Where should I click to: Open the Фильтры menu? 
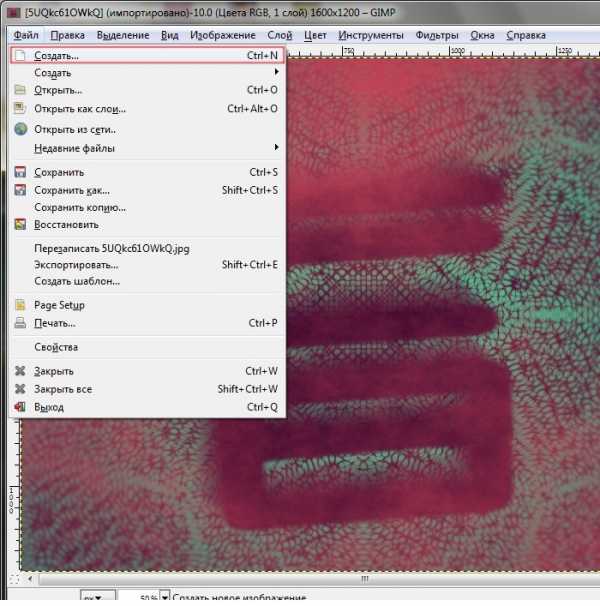click(437, 35)
